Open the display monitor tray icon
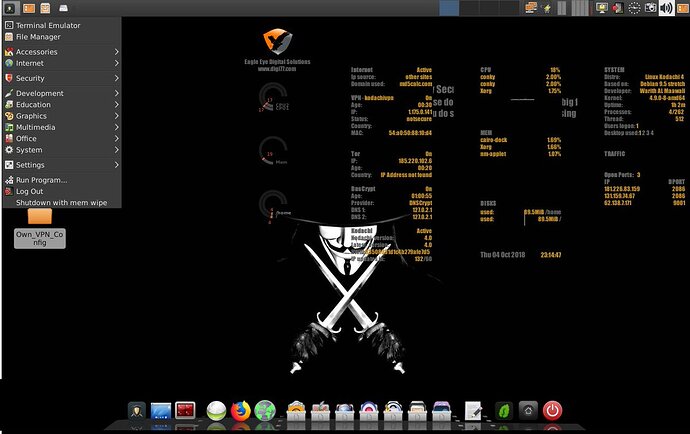This screenshot has height=434, width=690. point(602,8)
